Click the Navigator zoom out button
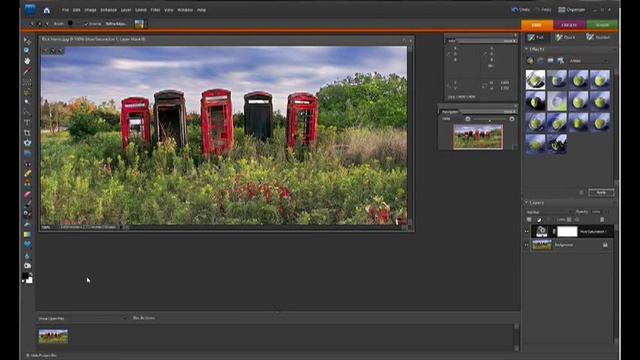 click(468, 119)
